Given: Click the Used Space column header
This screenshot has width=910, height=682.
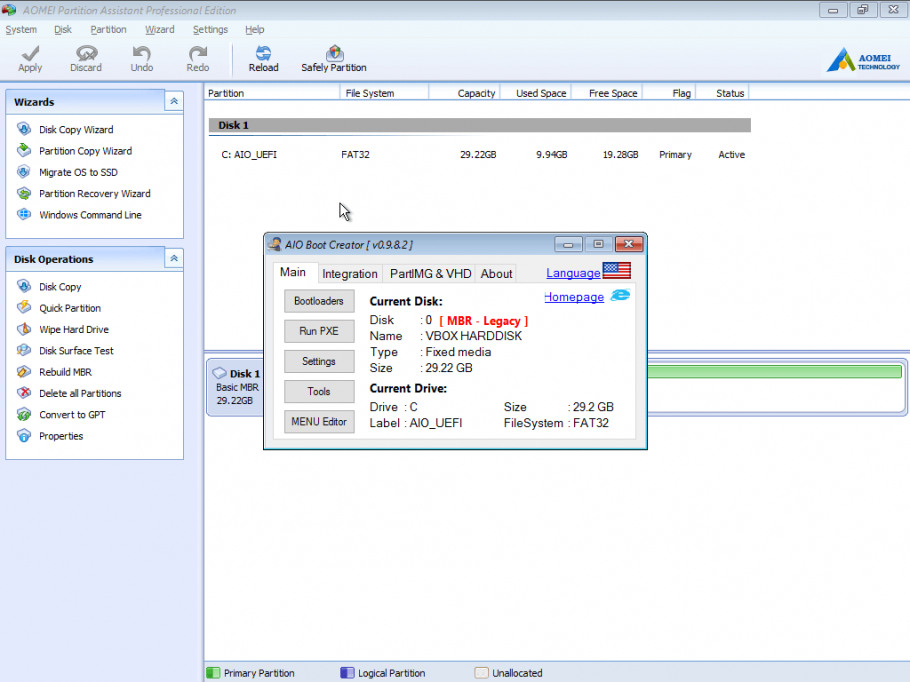Looking at the screenshot, I should pos(536,93).
